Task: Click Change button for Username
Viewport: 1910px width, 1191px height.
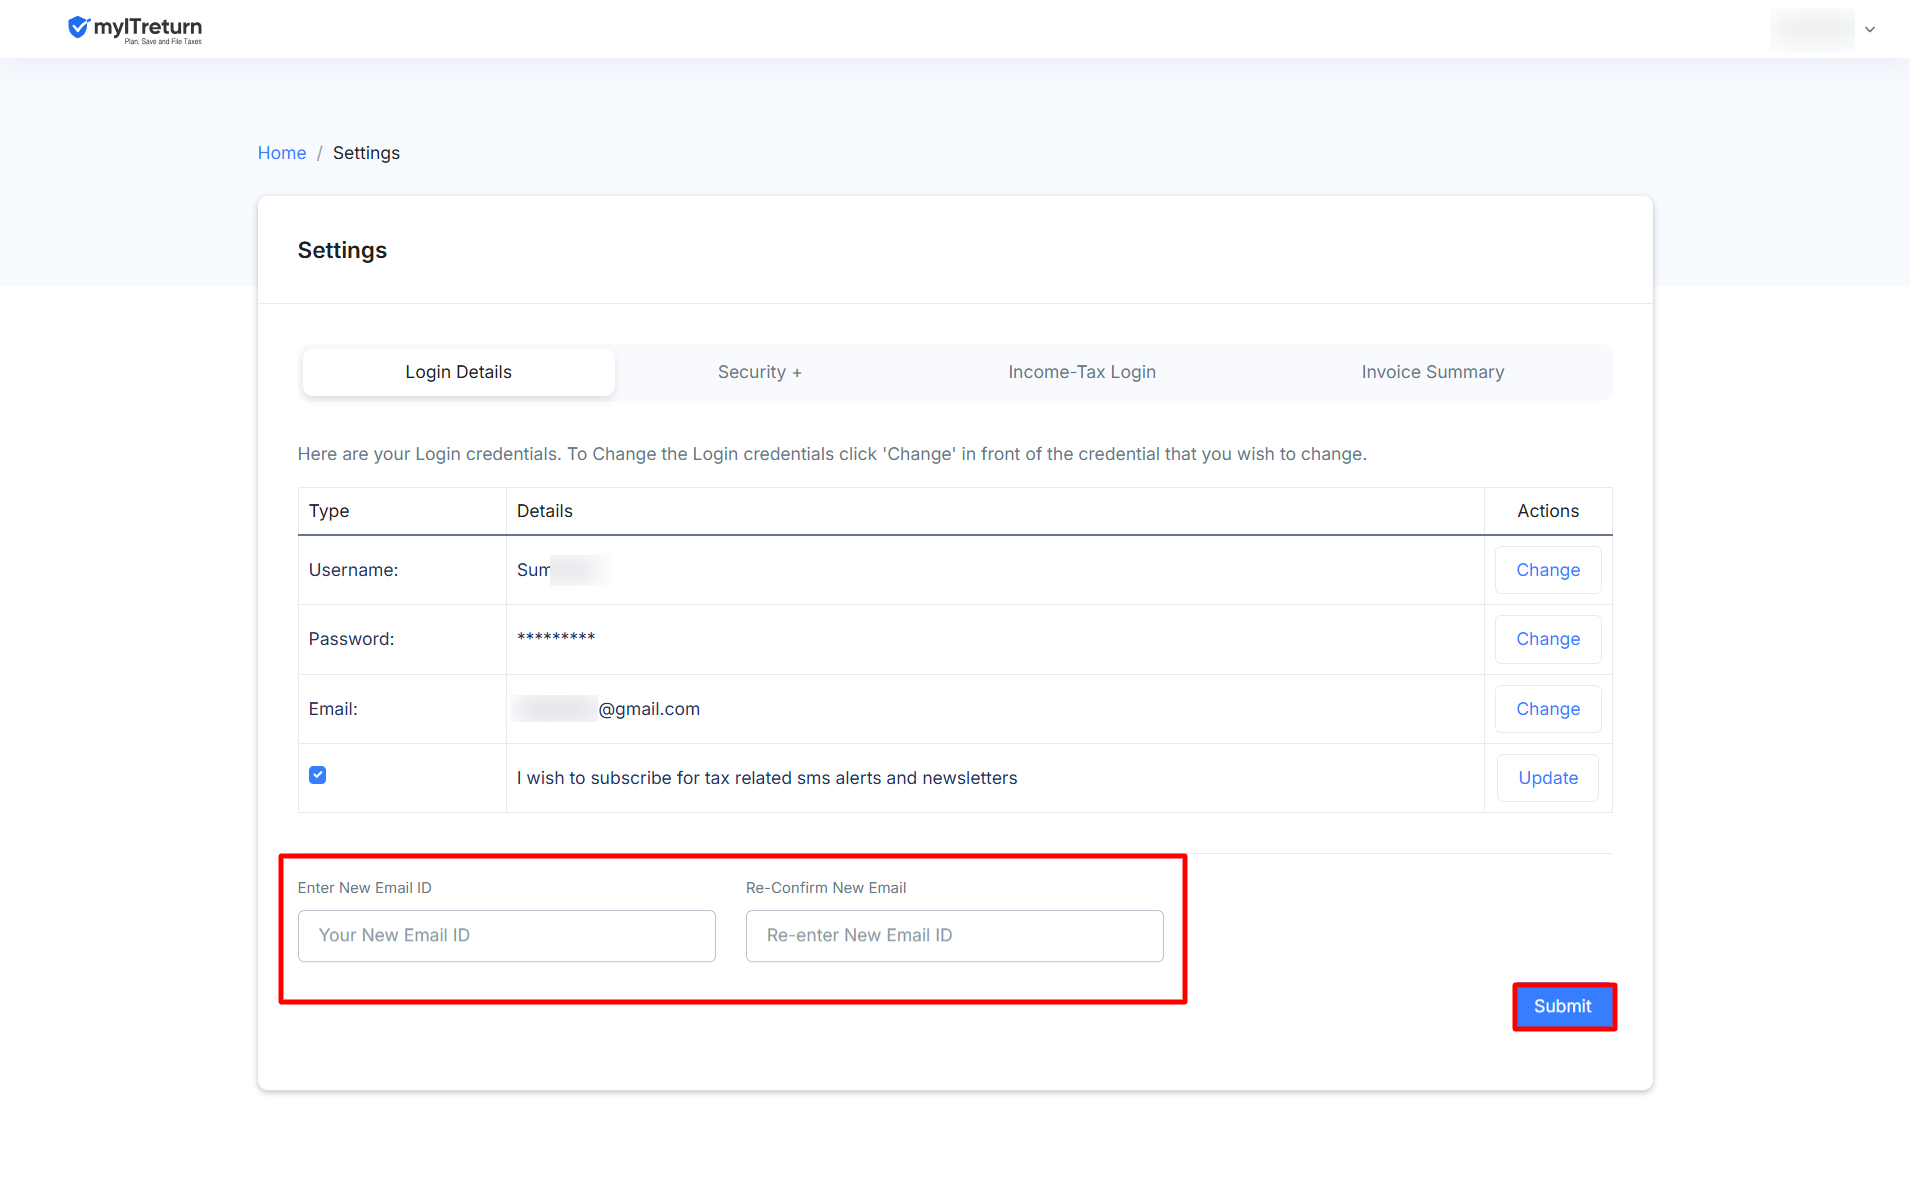Action: coord(1548,570)
